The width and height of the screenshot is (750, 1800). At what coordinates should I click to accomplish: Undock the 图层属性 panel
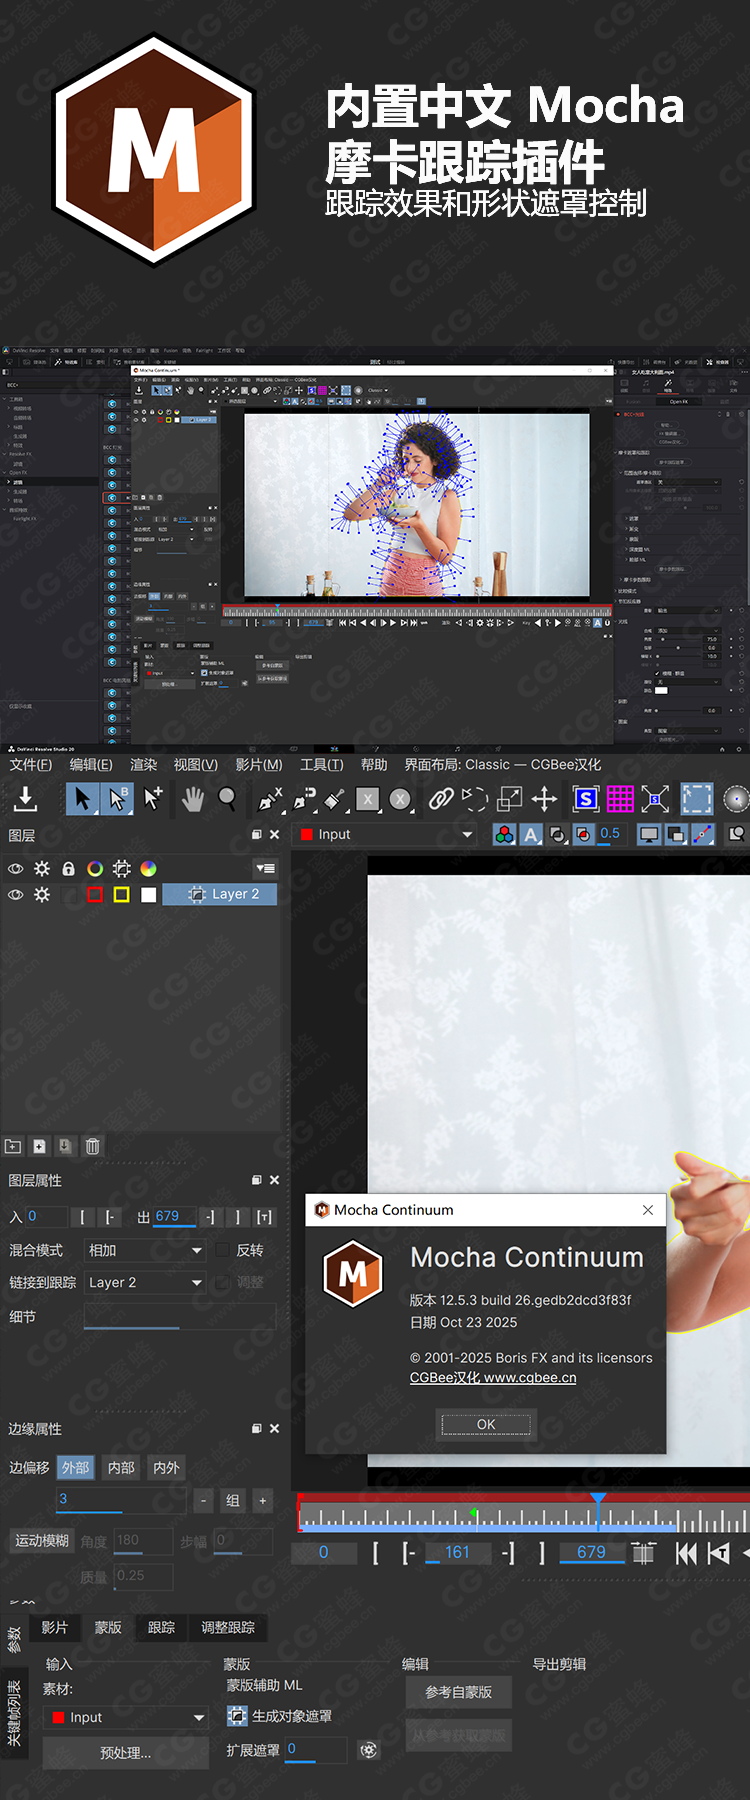pos(257,1180)
